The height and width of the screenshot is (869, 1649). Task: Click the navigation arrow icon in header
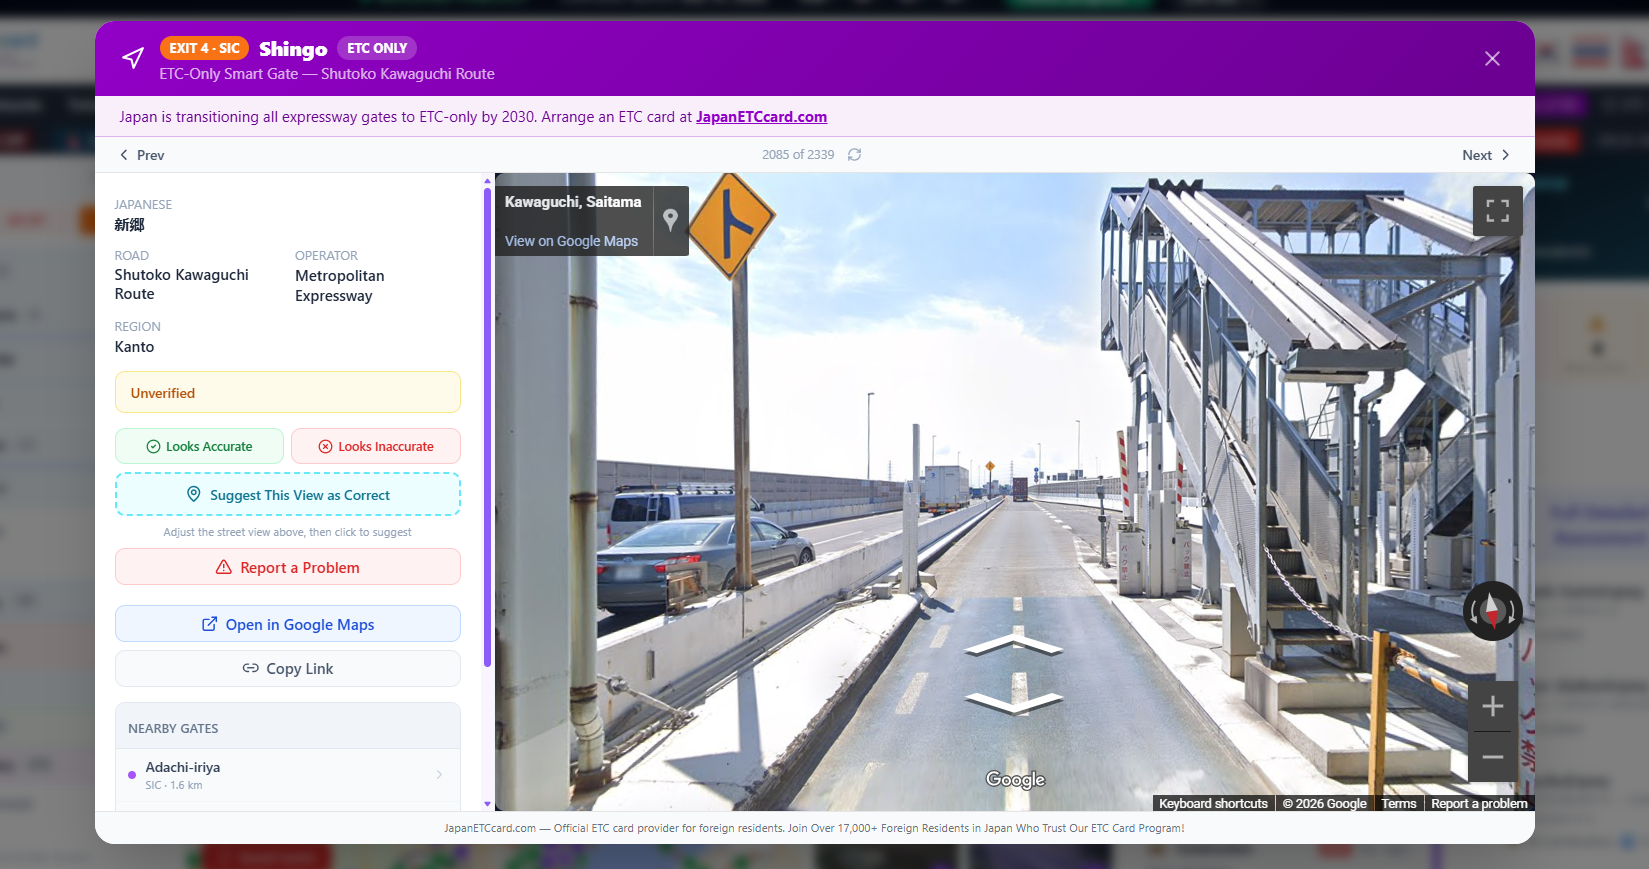coord(133,58)
